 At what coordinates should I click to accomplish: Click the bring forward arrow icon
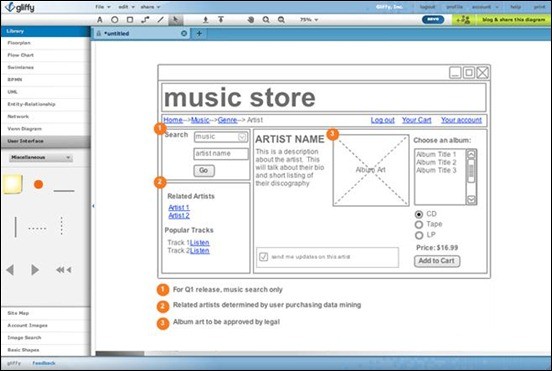tap(206, 20)
